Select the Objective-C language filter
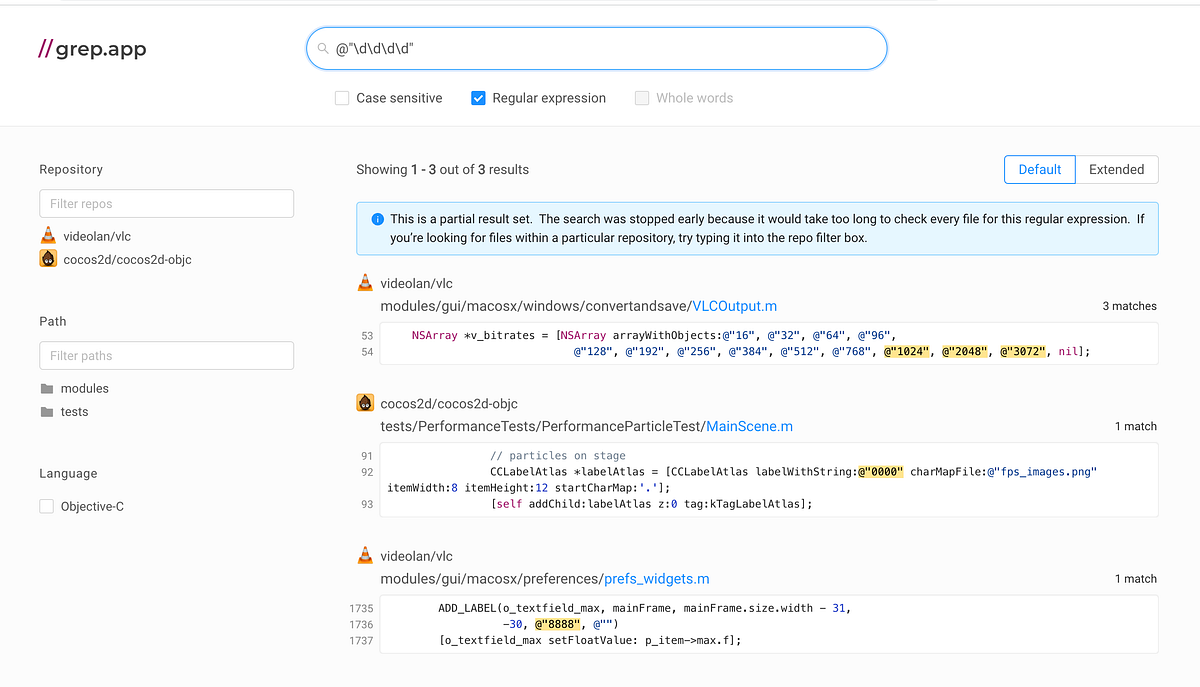Screen dimensions: 1200x687 tap(46, 506)
